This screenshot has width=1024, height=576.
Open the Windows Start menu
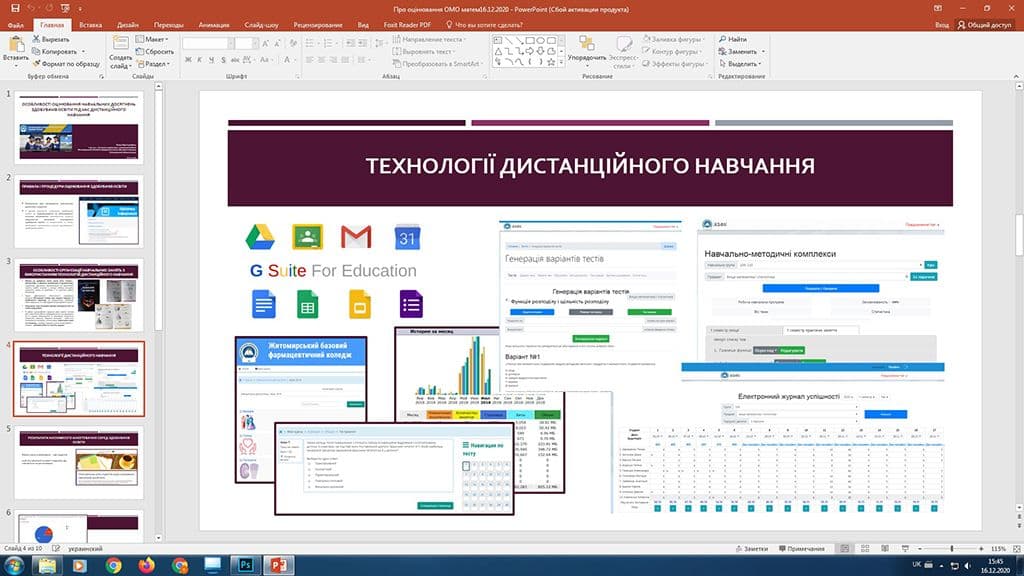14,565
